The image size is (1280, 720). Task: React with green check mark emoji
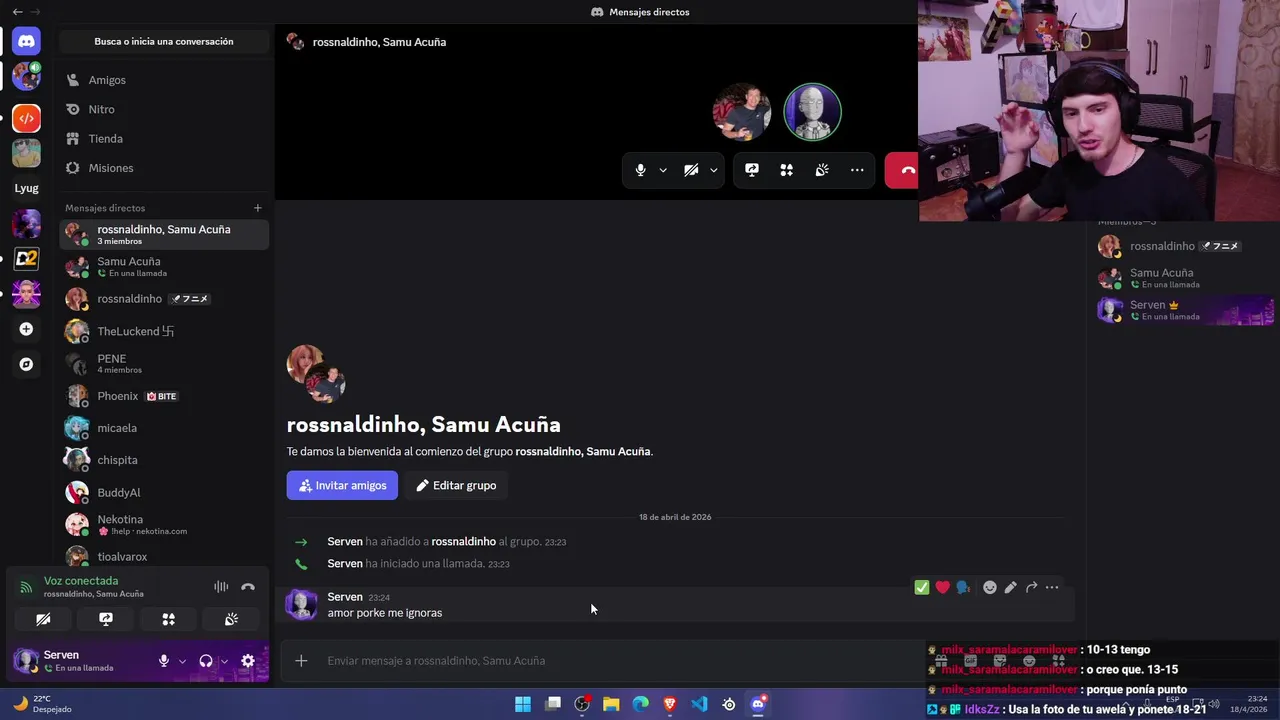(922, 587)
